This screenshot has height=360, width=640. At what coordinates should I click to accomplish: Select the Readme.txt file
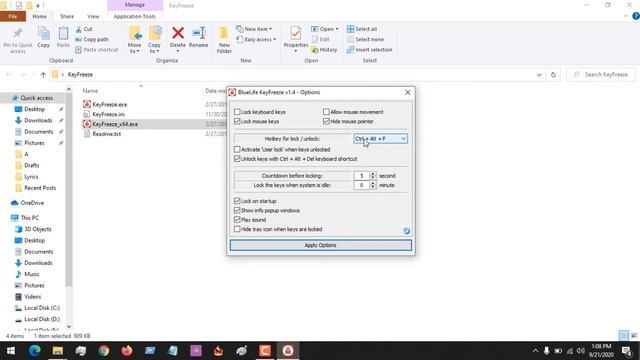102,134
